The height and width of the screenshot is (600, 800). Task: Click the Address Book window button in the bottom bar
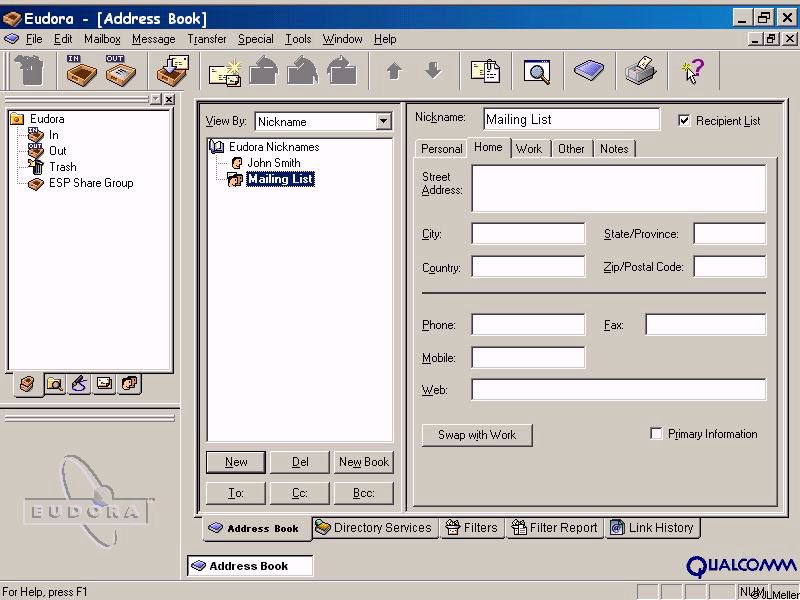[250, 566]
